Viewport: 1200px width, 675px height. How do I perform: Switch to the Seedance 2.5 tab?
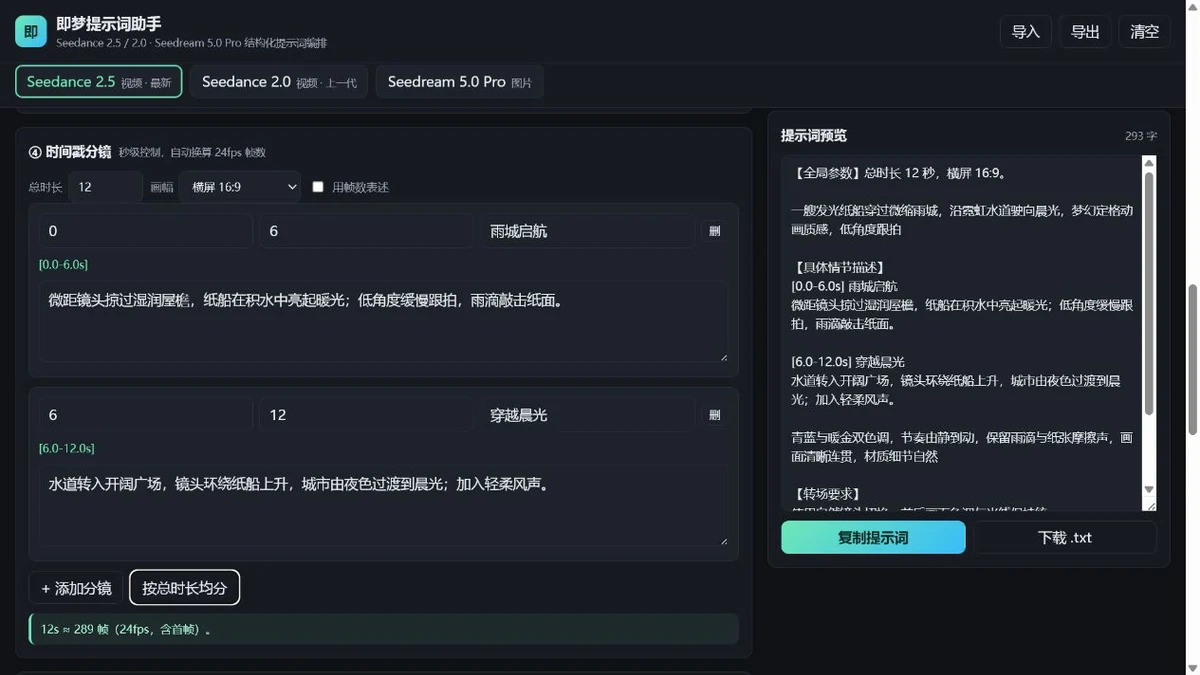(99, 82)
